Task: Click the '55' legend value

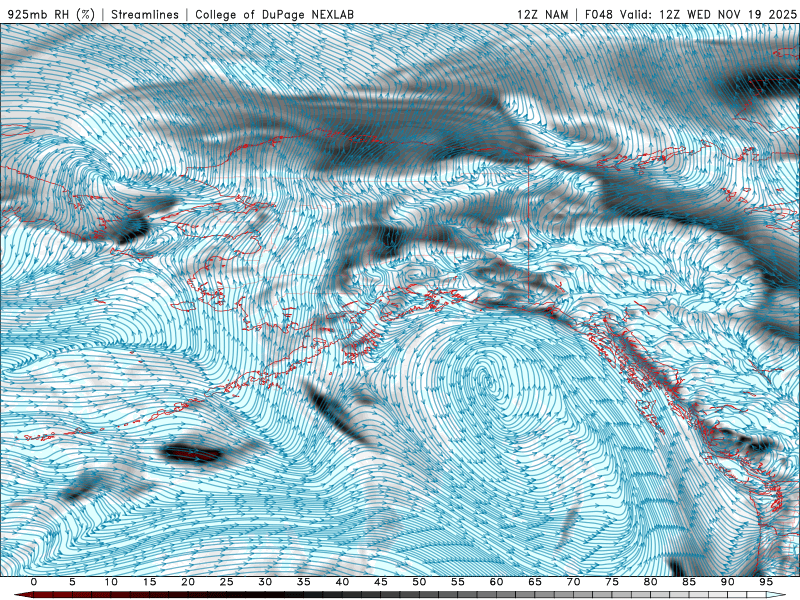Action: pyautogui.click(x=458, y=582)
